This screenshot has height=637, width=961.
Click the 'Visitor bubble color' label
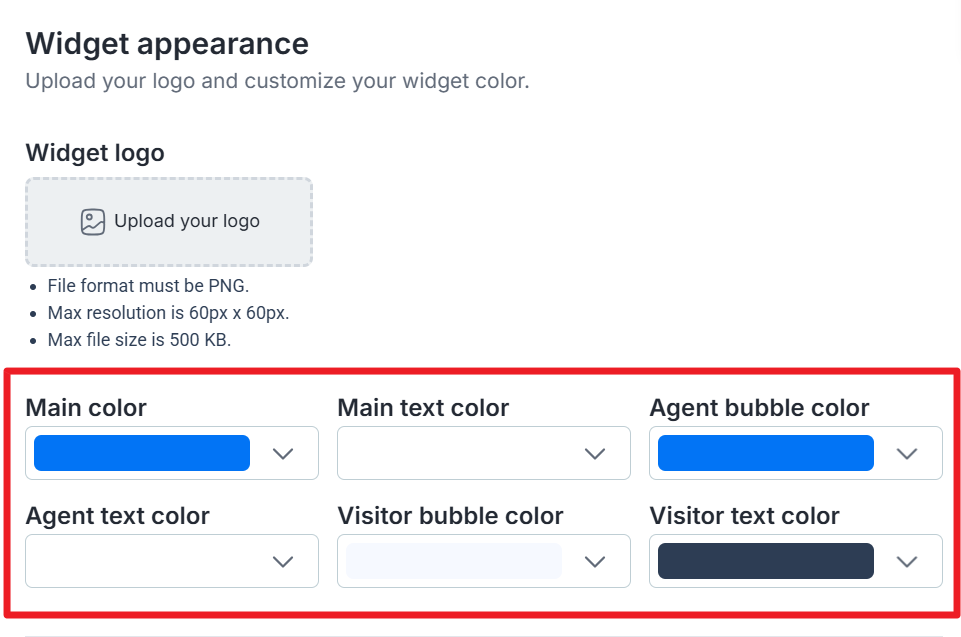click(450, 516)
